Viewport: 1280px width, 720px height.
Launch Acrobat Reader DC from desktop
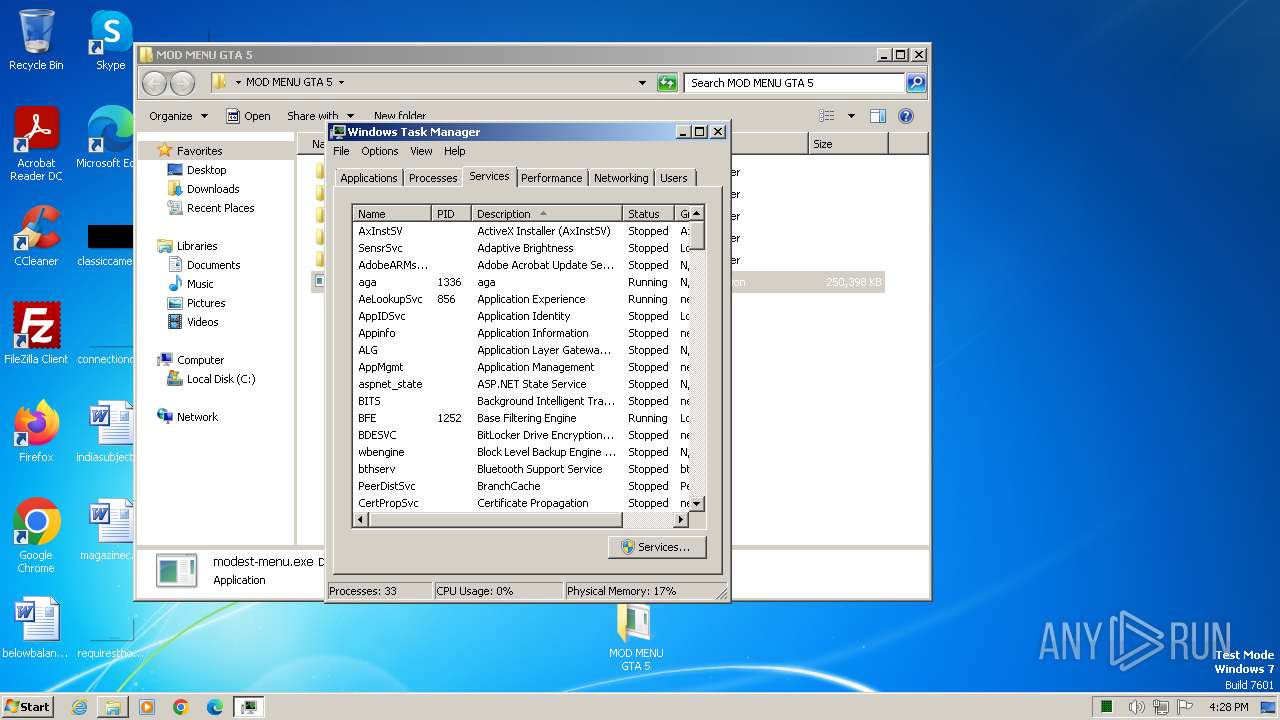coord(36,144)
